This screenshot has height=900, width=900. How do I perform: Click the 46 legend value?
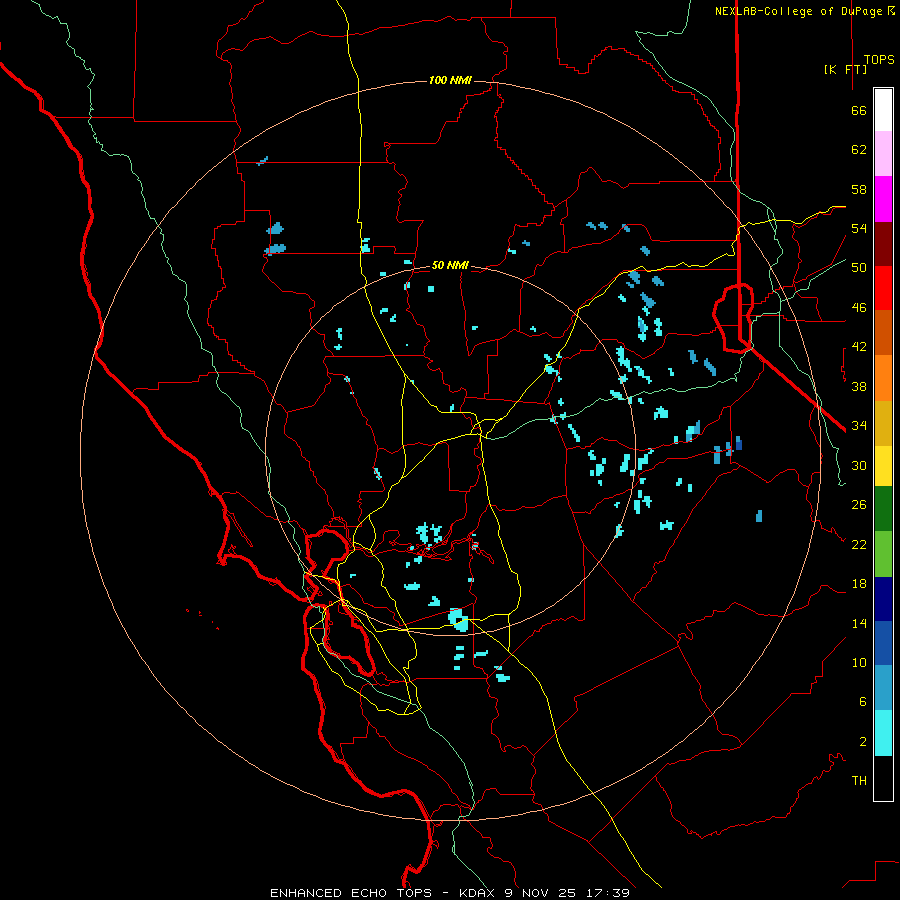coord(859,308)
